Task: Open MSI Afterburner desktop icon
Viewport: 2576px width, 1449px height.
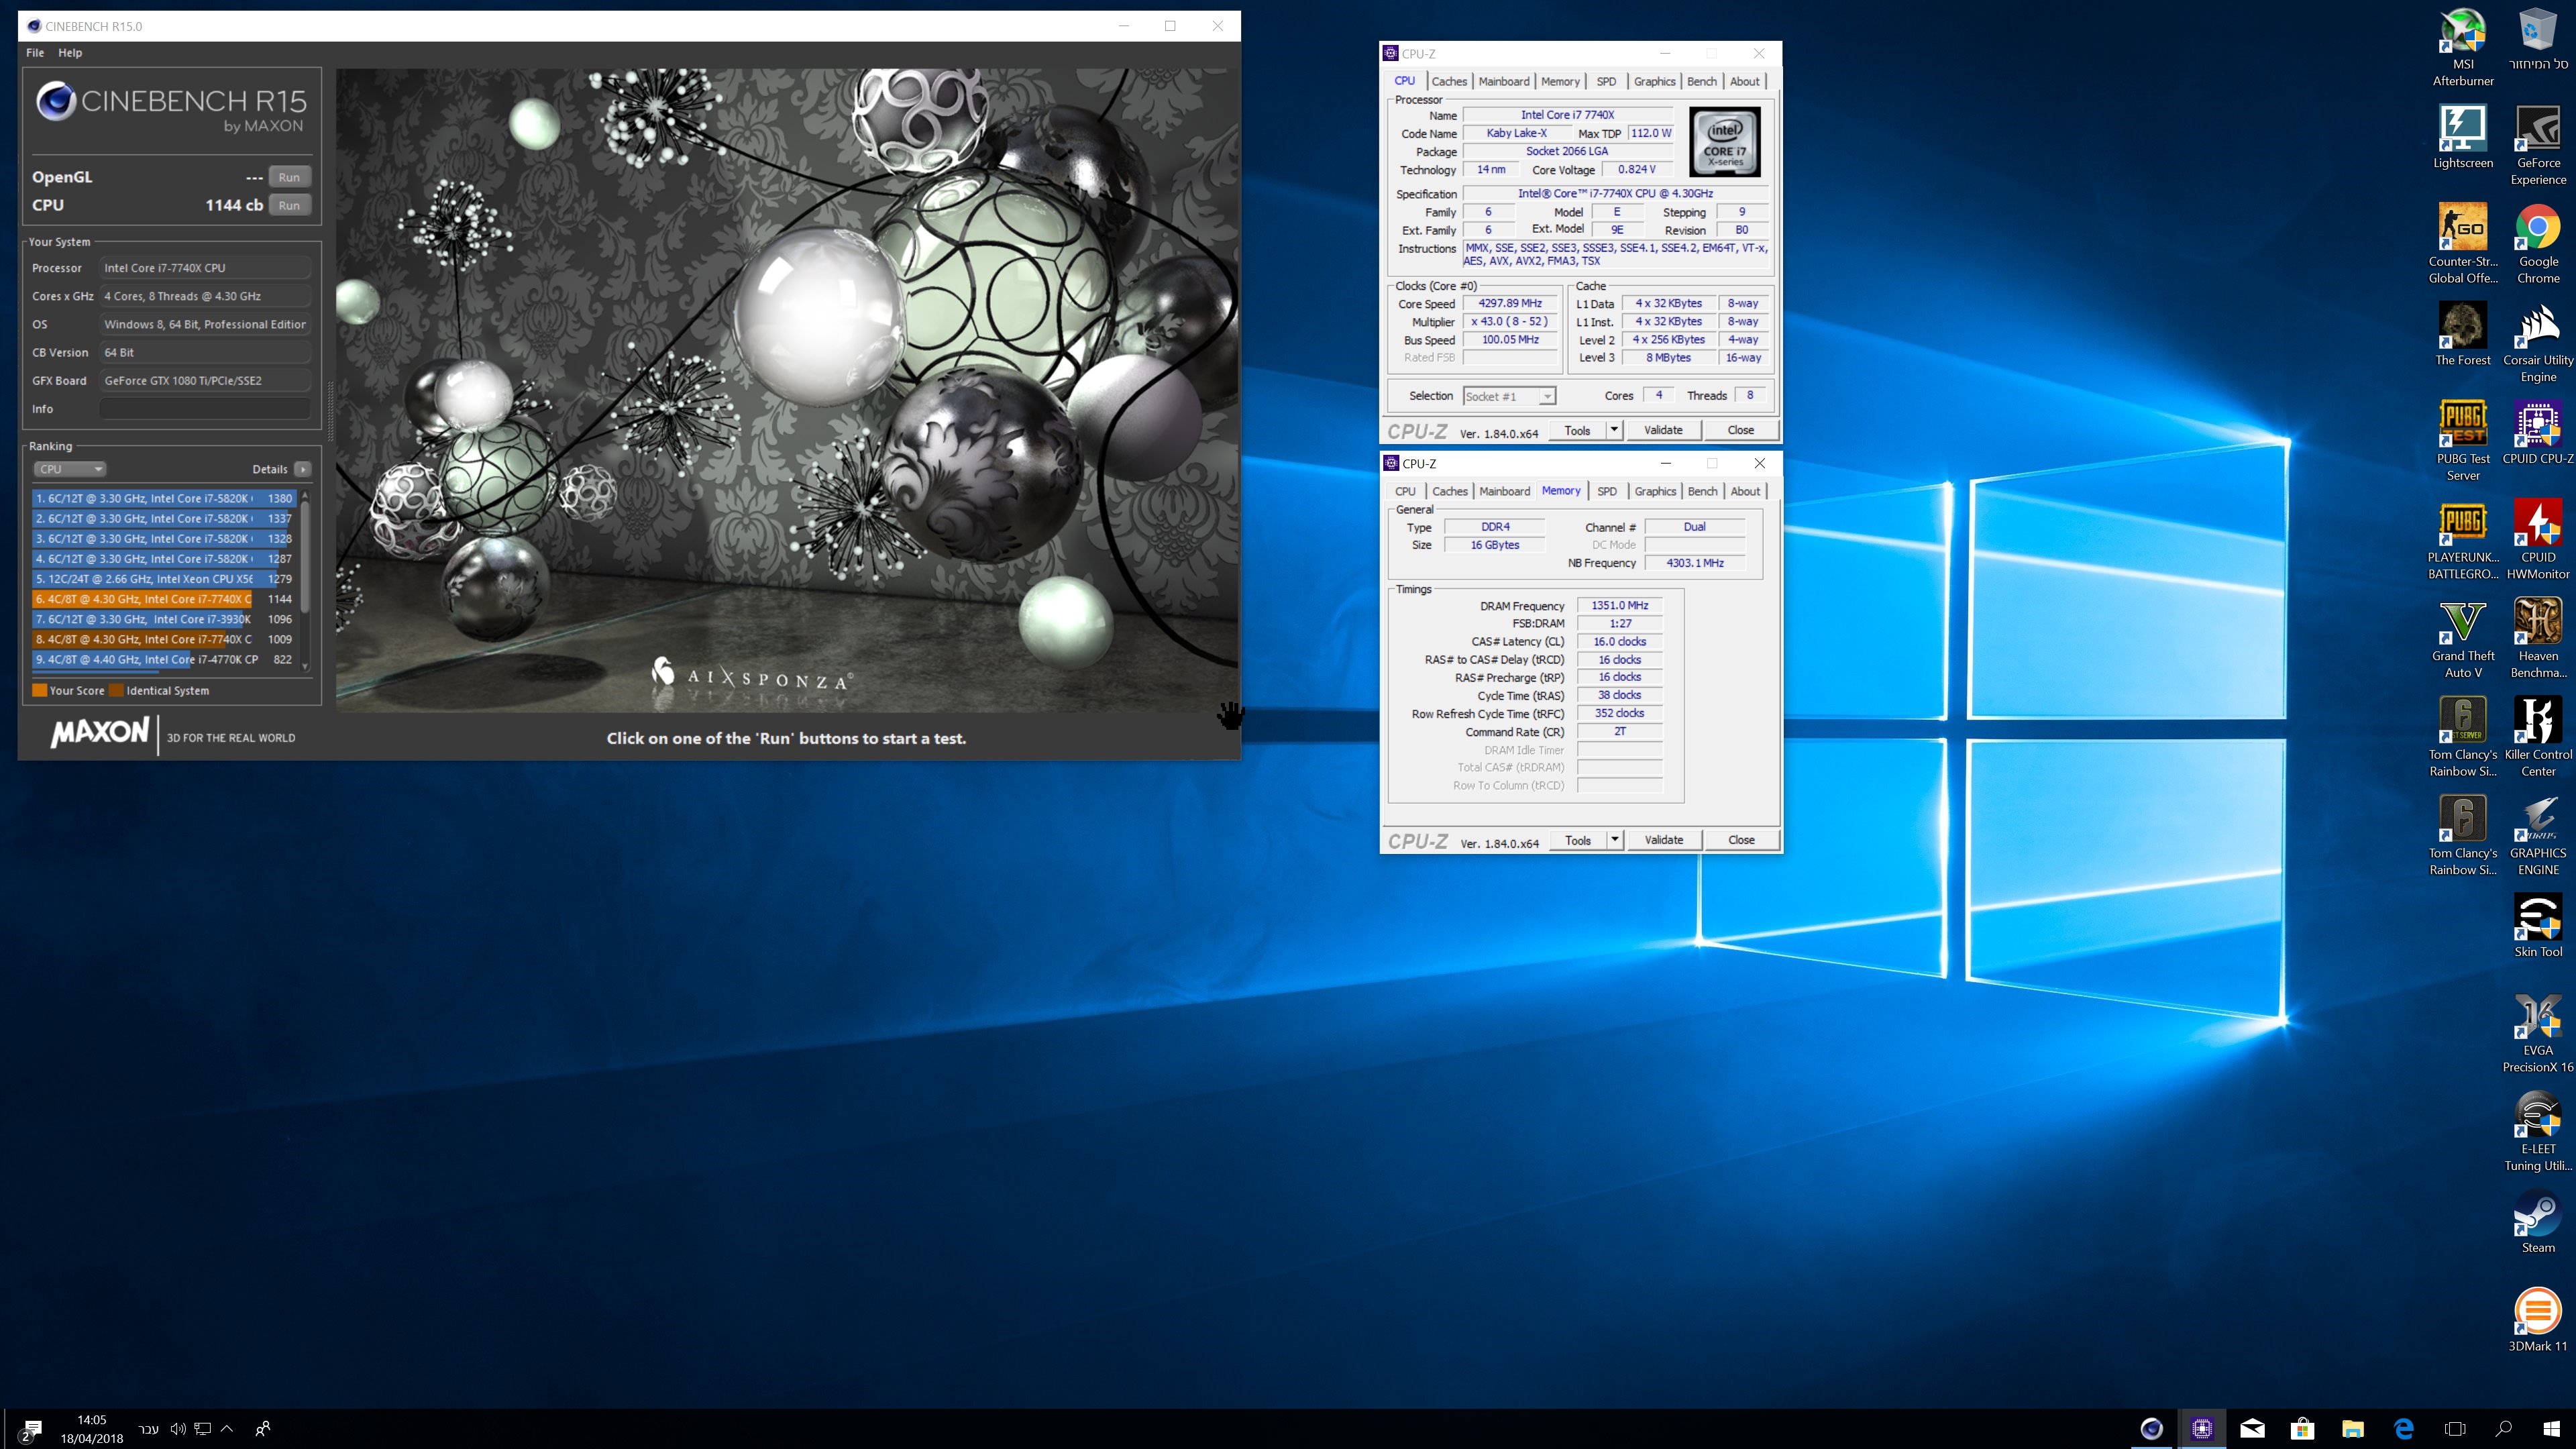Action: pyautogui.click(x=2462, y=47)
